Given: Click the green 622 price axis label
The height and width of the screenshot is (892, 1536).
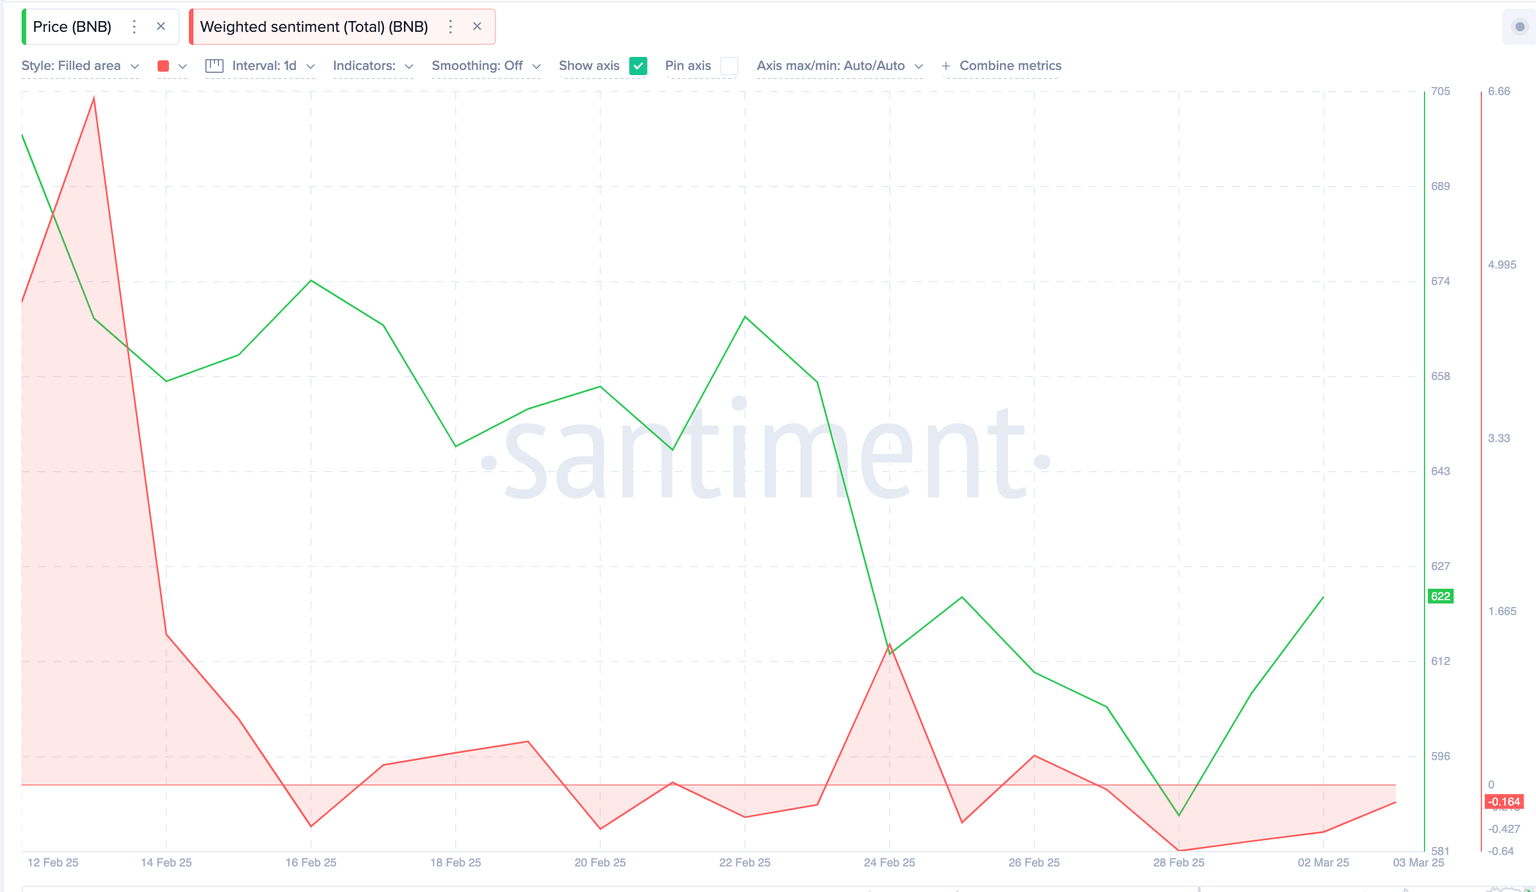Looking at the screenshot, I should coord(1439,596).
